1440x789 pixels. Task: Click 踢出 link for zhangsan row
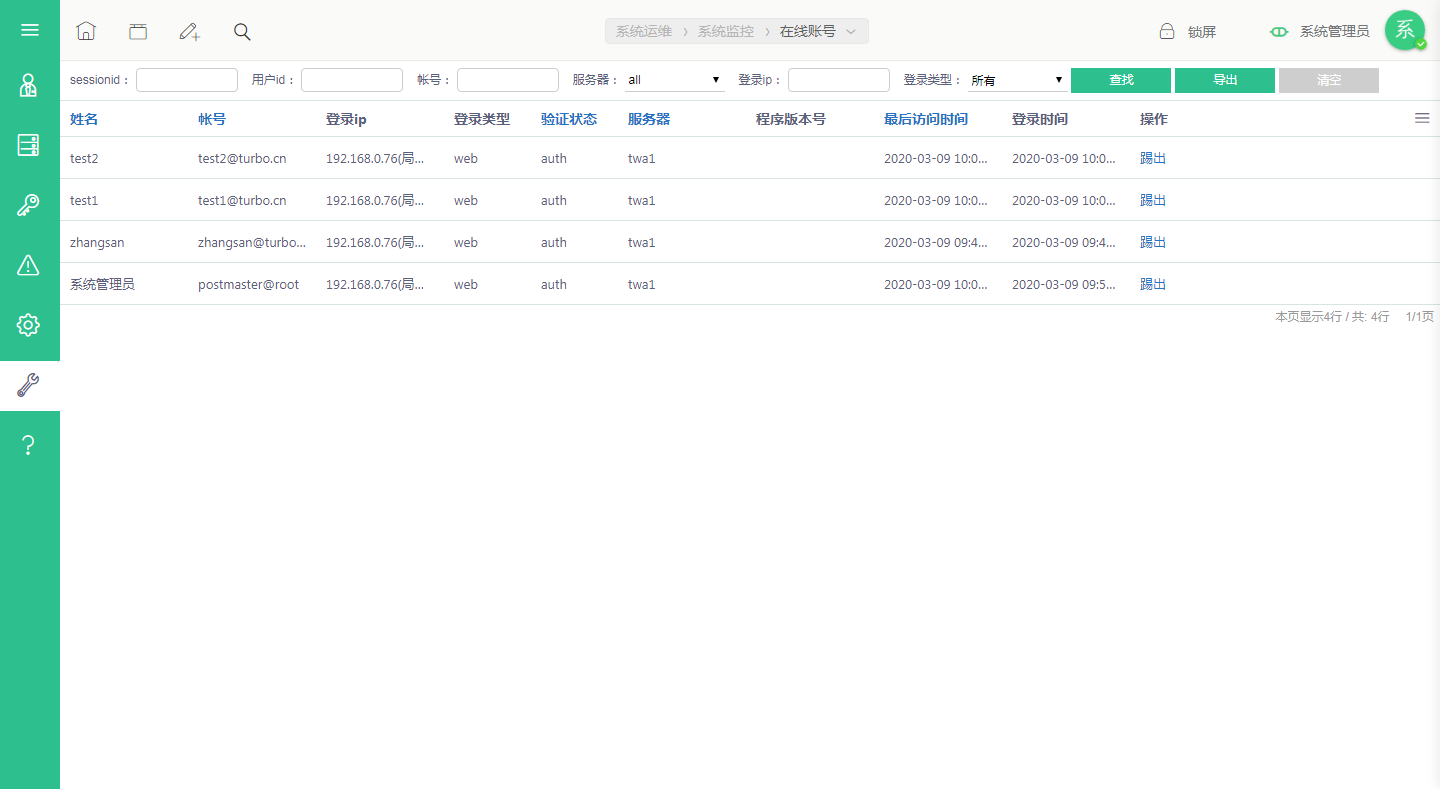[1153, 242]
